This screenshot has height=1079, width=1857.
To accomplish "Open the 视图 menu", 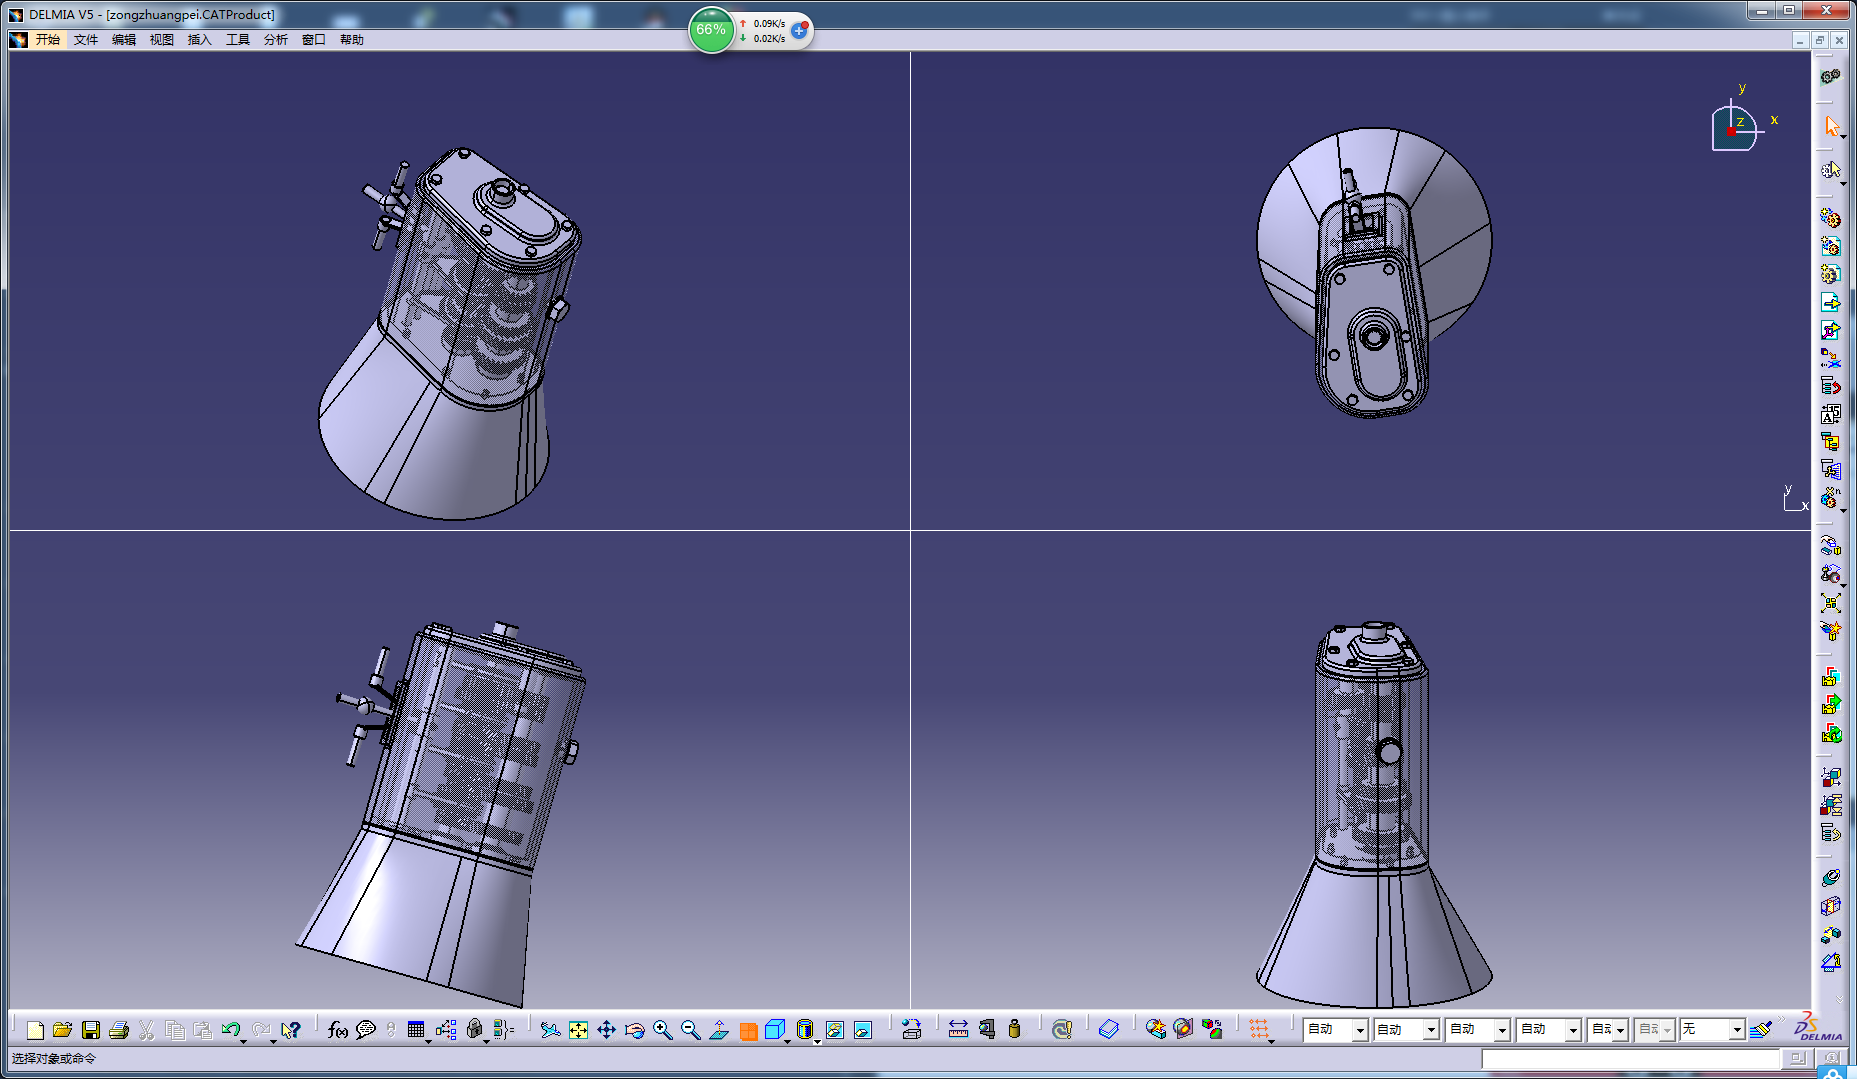I will pos(162,40).
